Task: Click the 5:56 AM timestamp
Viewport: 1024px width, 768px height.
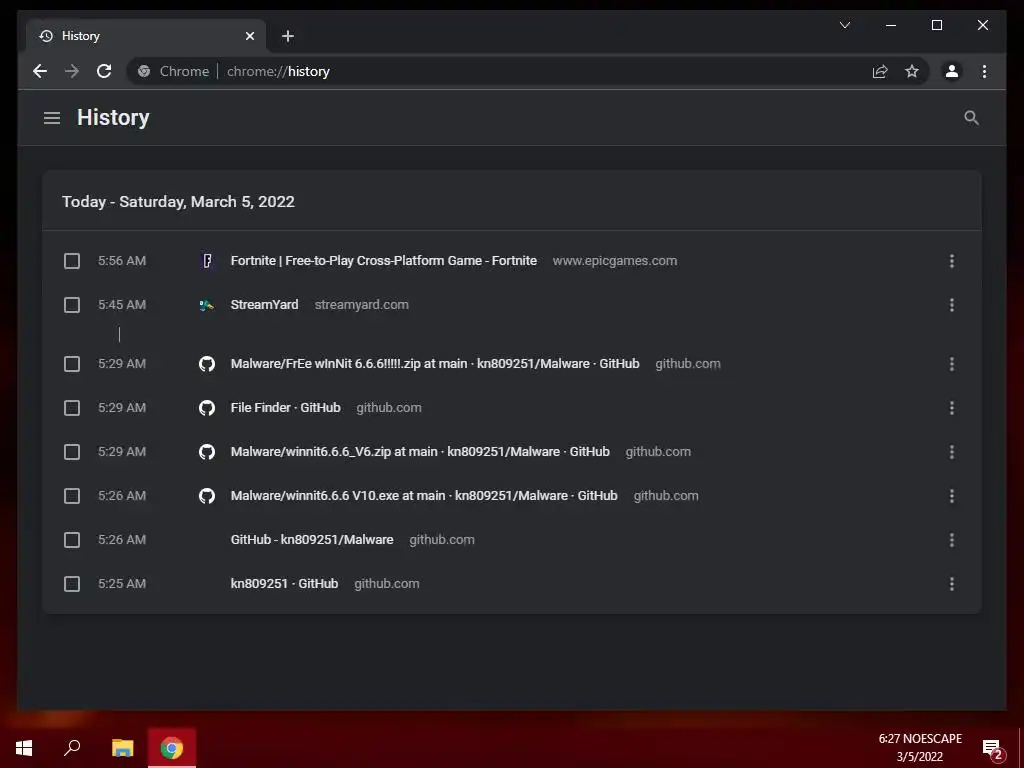Action: click(122, 261)
